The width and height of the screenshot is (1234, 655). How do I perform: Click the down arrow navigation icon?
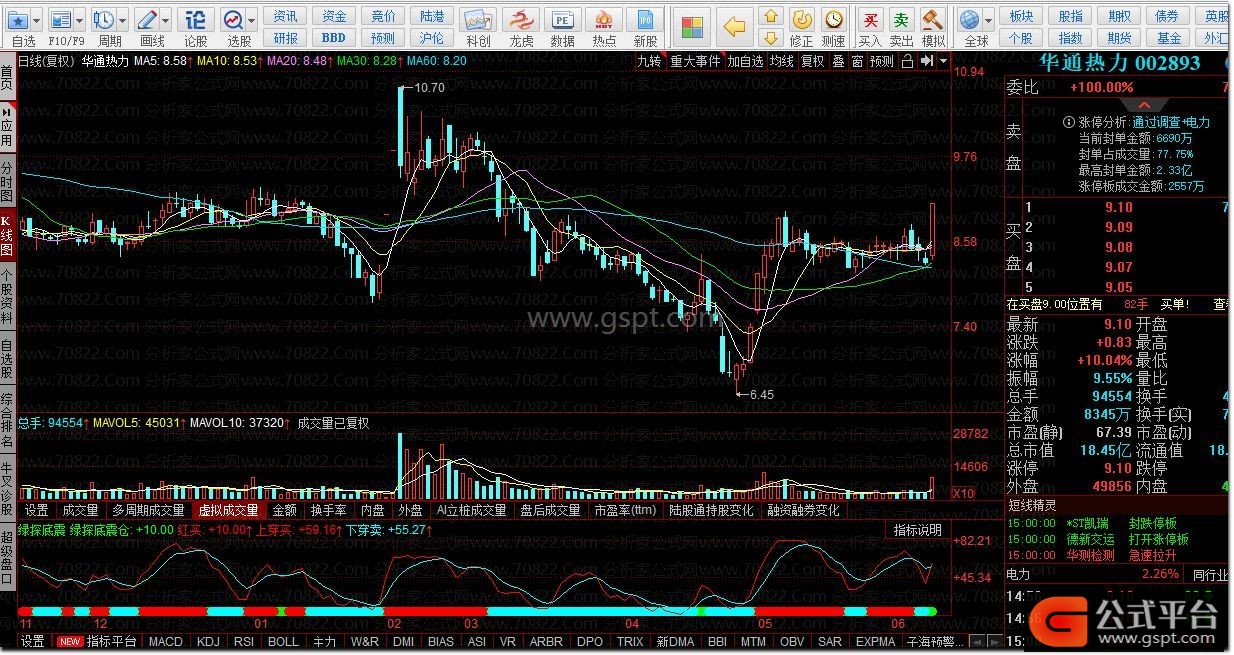770,37
